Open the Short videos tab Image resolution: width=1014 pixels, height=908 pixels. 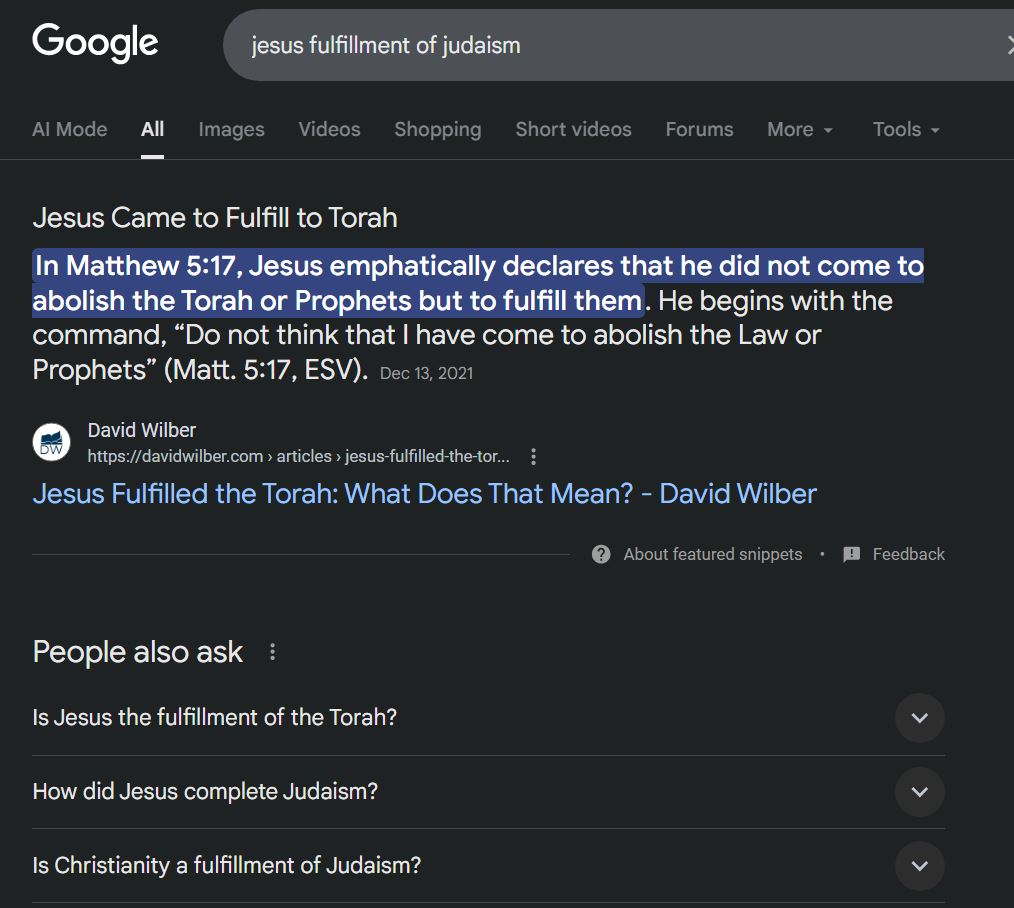pyautogui.click(x=573, y=130)
